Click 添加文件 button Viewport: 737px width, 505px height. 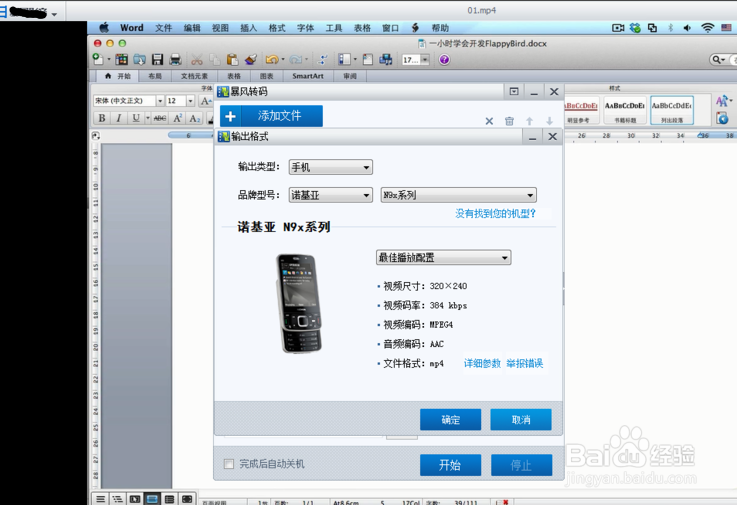tap(271, 116)
